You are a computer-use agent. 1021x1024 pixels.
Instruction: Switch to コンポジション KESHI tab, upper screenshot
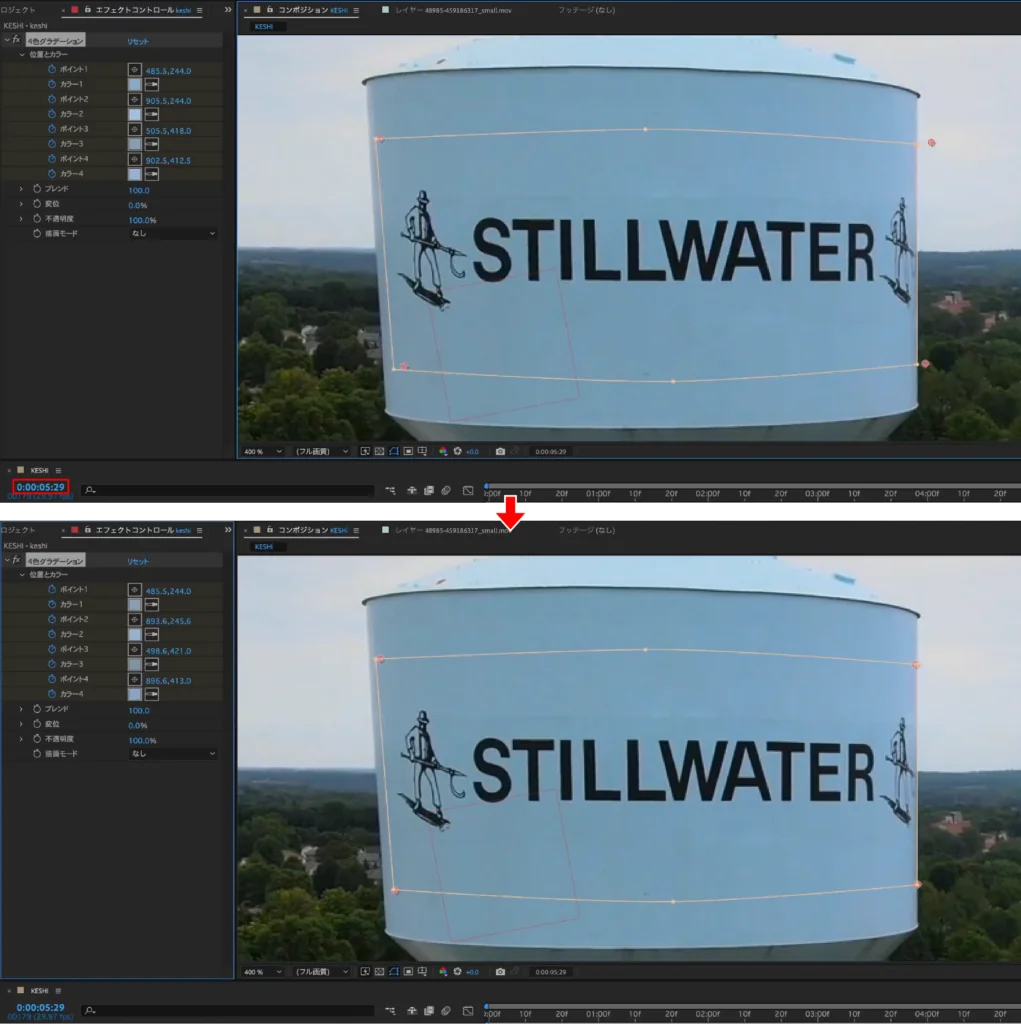[x=313, y=10]
